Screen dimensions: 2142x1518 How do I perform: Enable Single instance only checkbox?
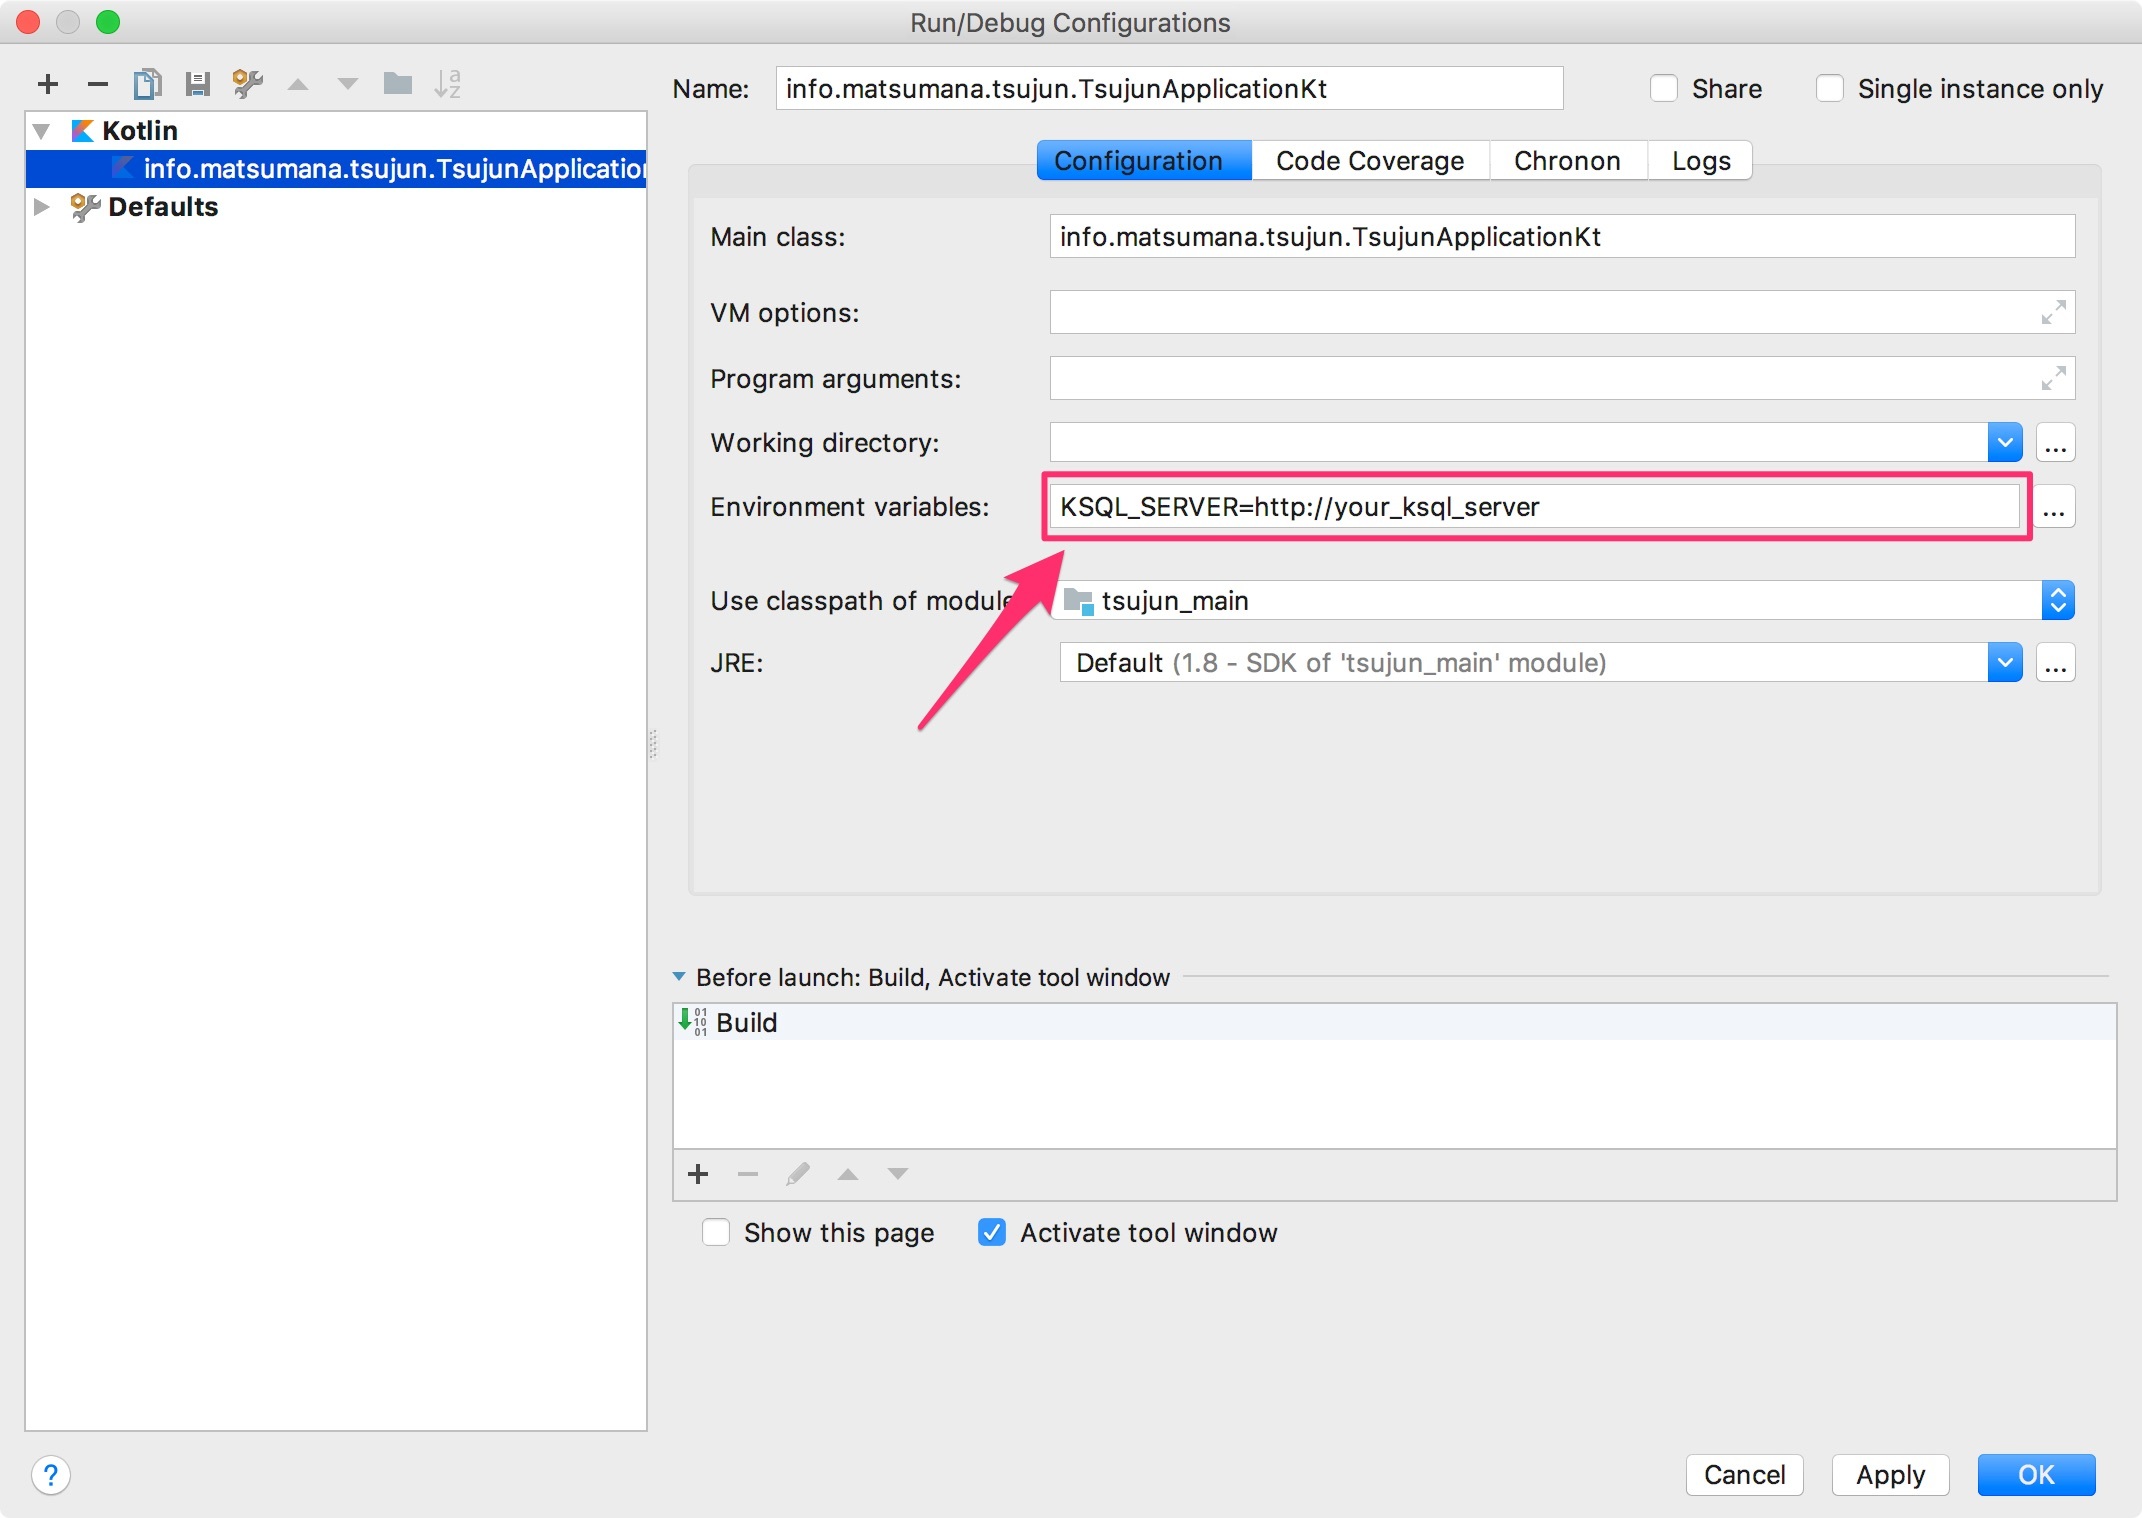point(1829,89)
